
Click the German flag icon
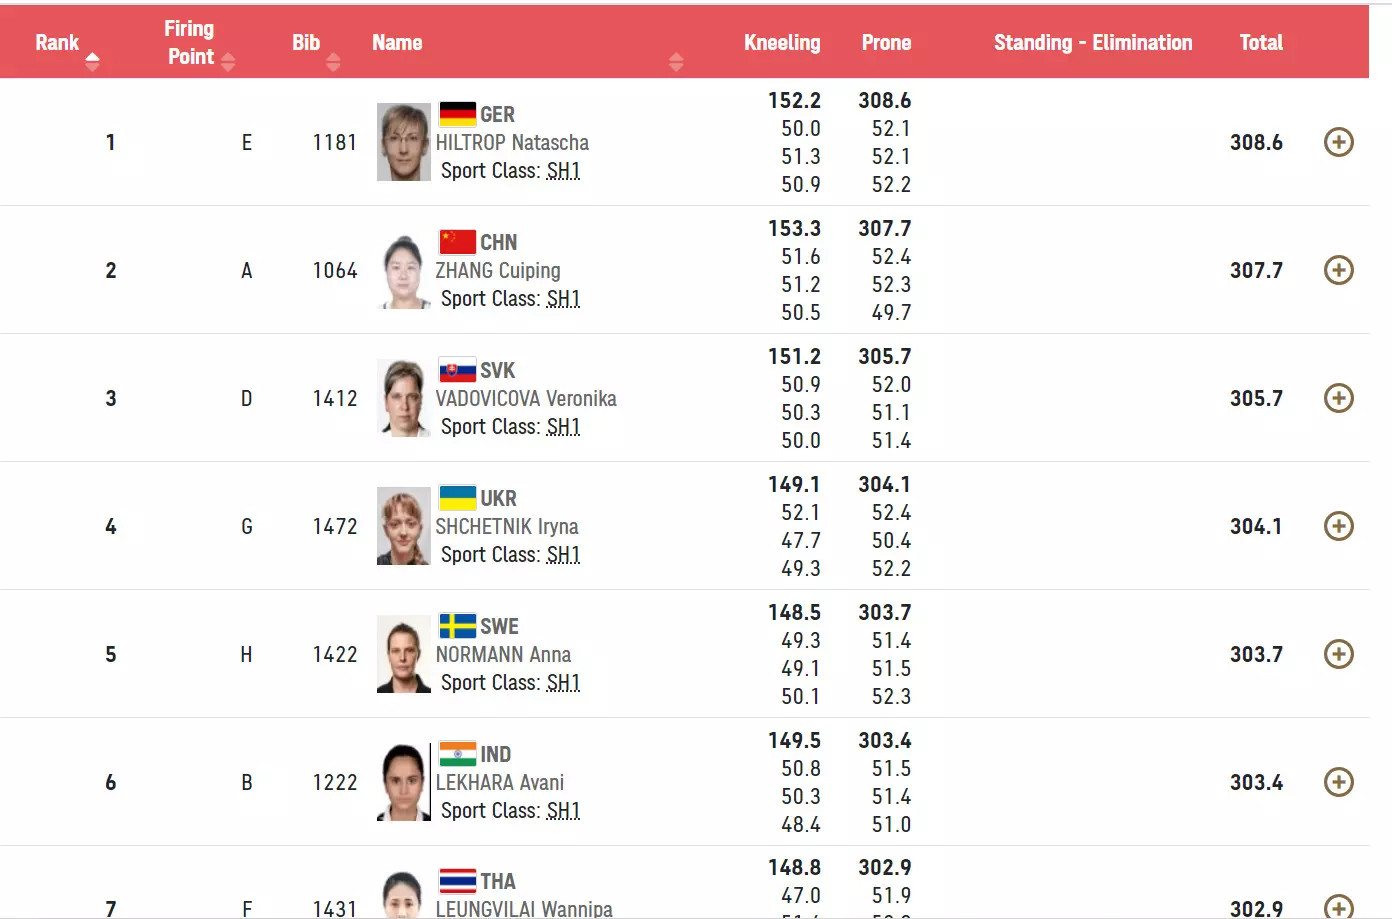[457, 114]
